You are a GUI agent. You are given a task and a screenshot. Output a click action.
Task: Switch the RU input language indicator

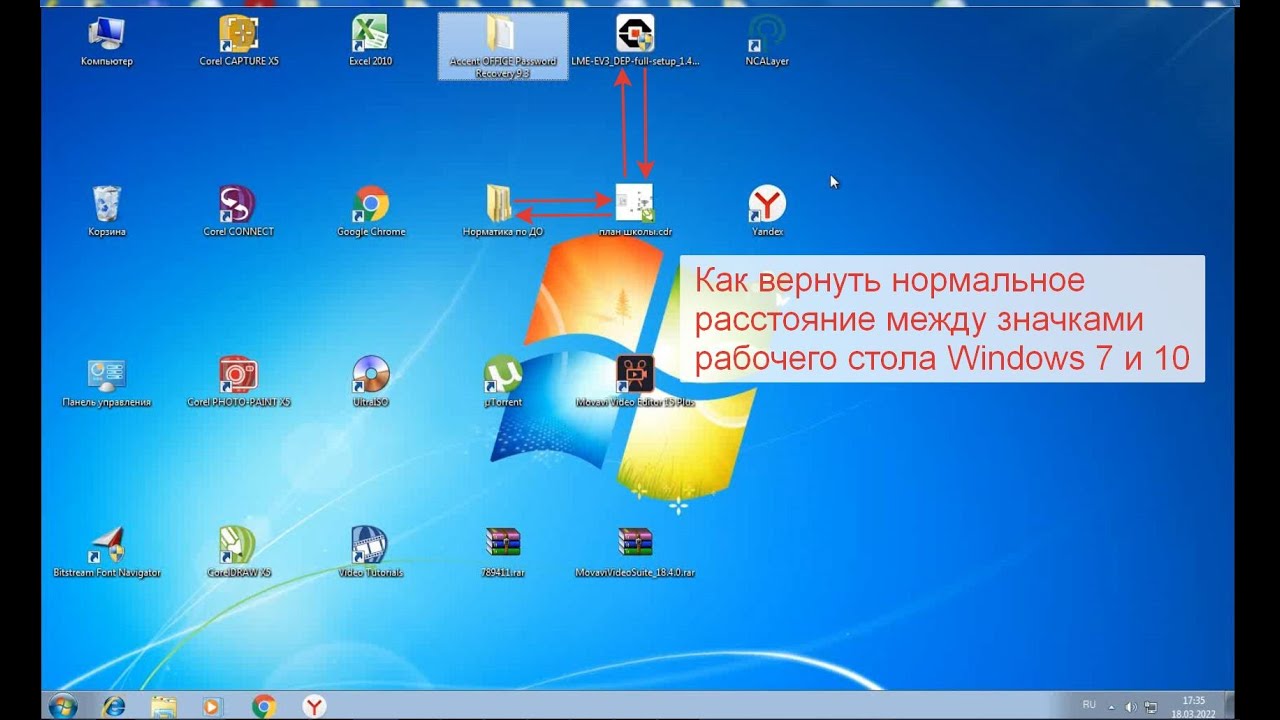(x=1089, y=705)
